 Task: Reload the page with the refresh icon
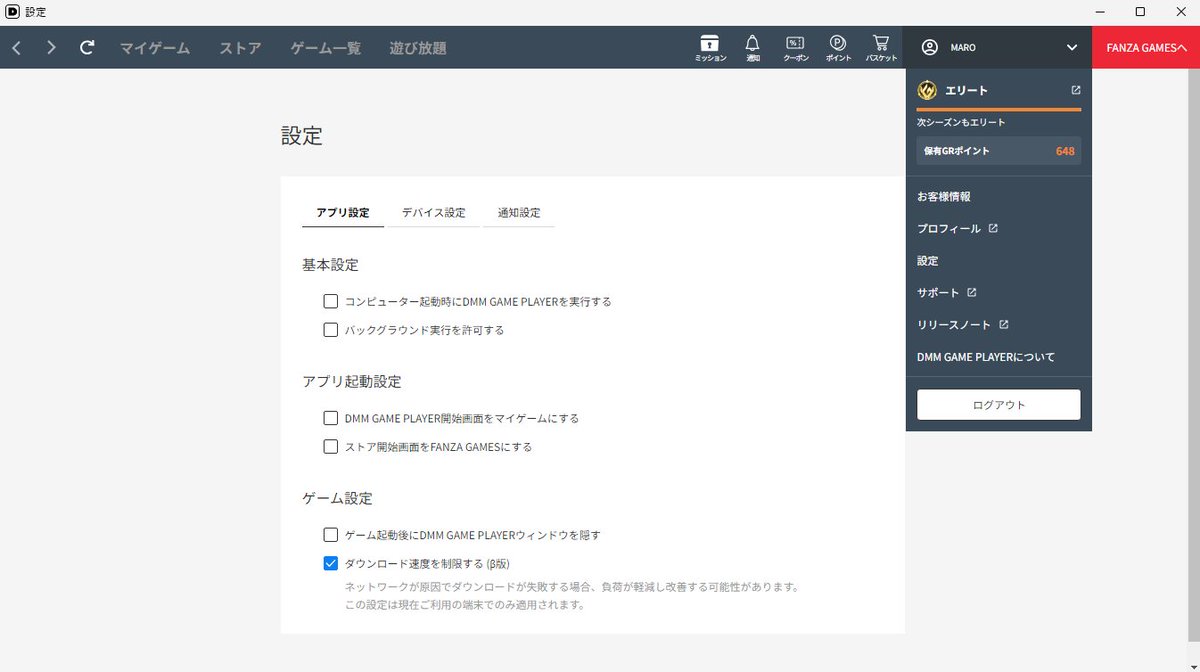pyautogui.click(x=88, y=47)
